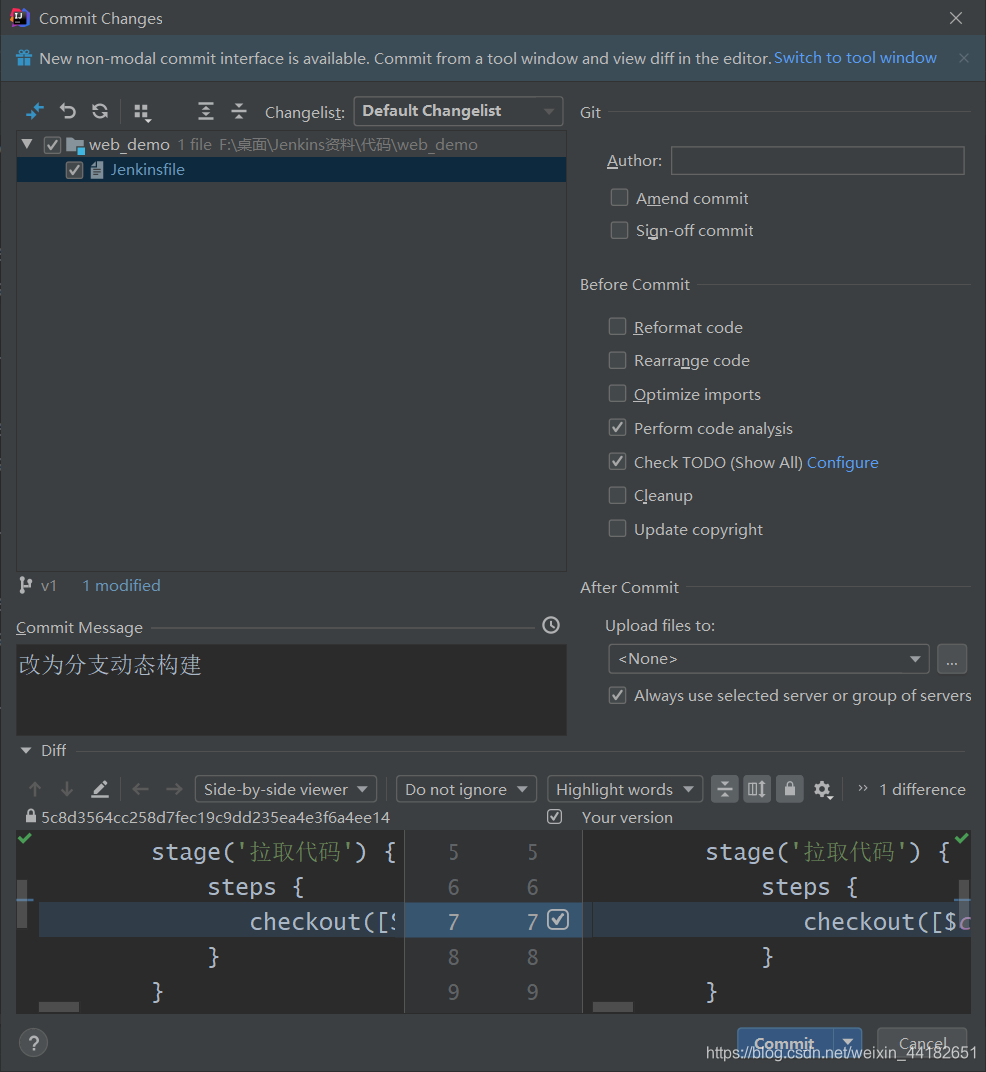
Task: Open the Do not ignore dropdown
Action: click(466, 789)
